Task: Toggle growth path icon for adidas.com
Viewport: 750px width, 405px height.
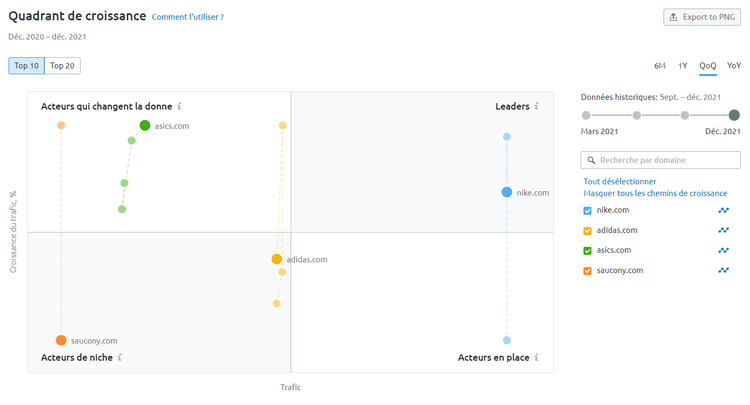Action: (x=723, y=230)
